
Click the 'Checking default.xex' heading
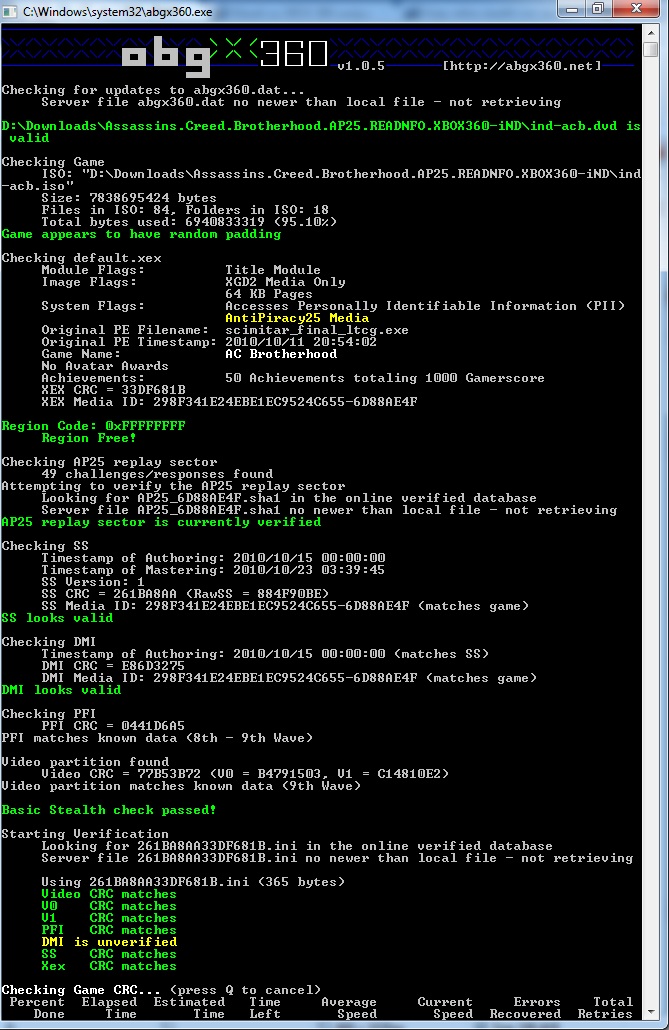point(81,258)
